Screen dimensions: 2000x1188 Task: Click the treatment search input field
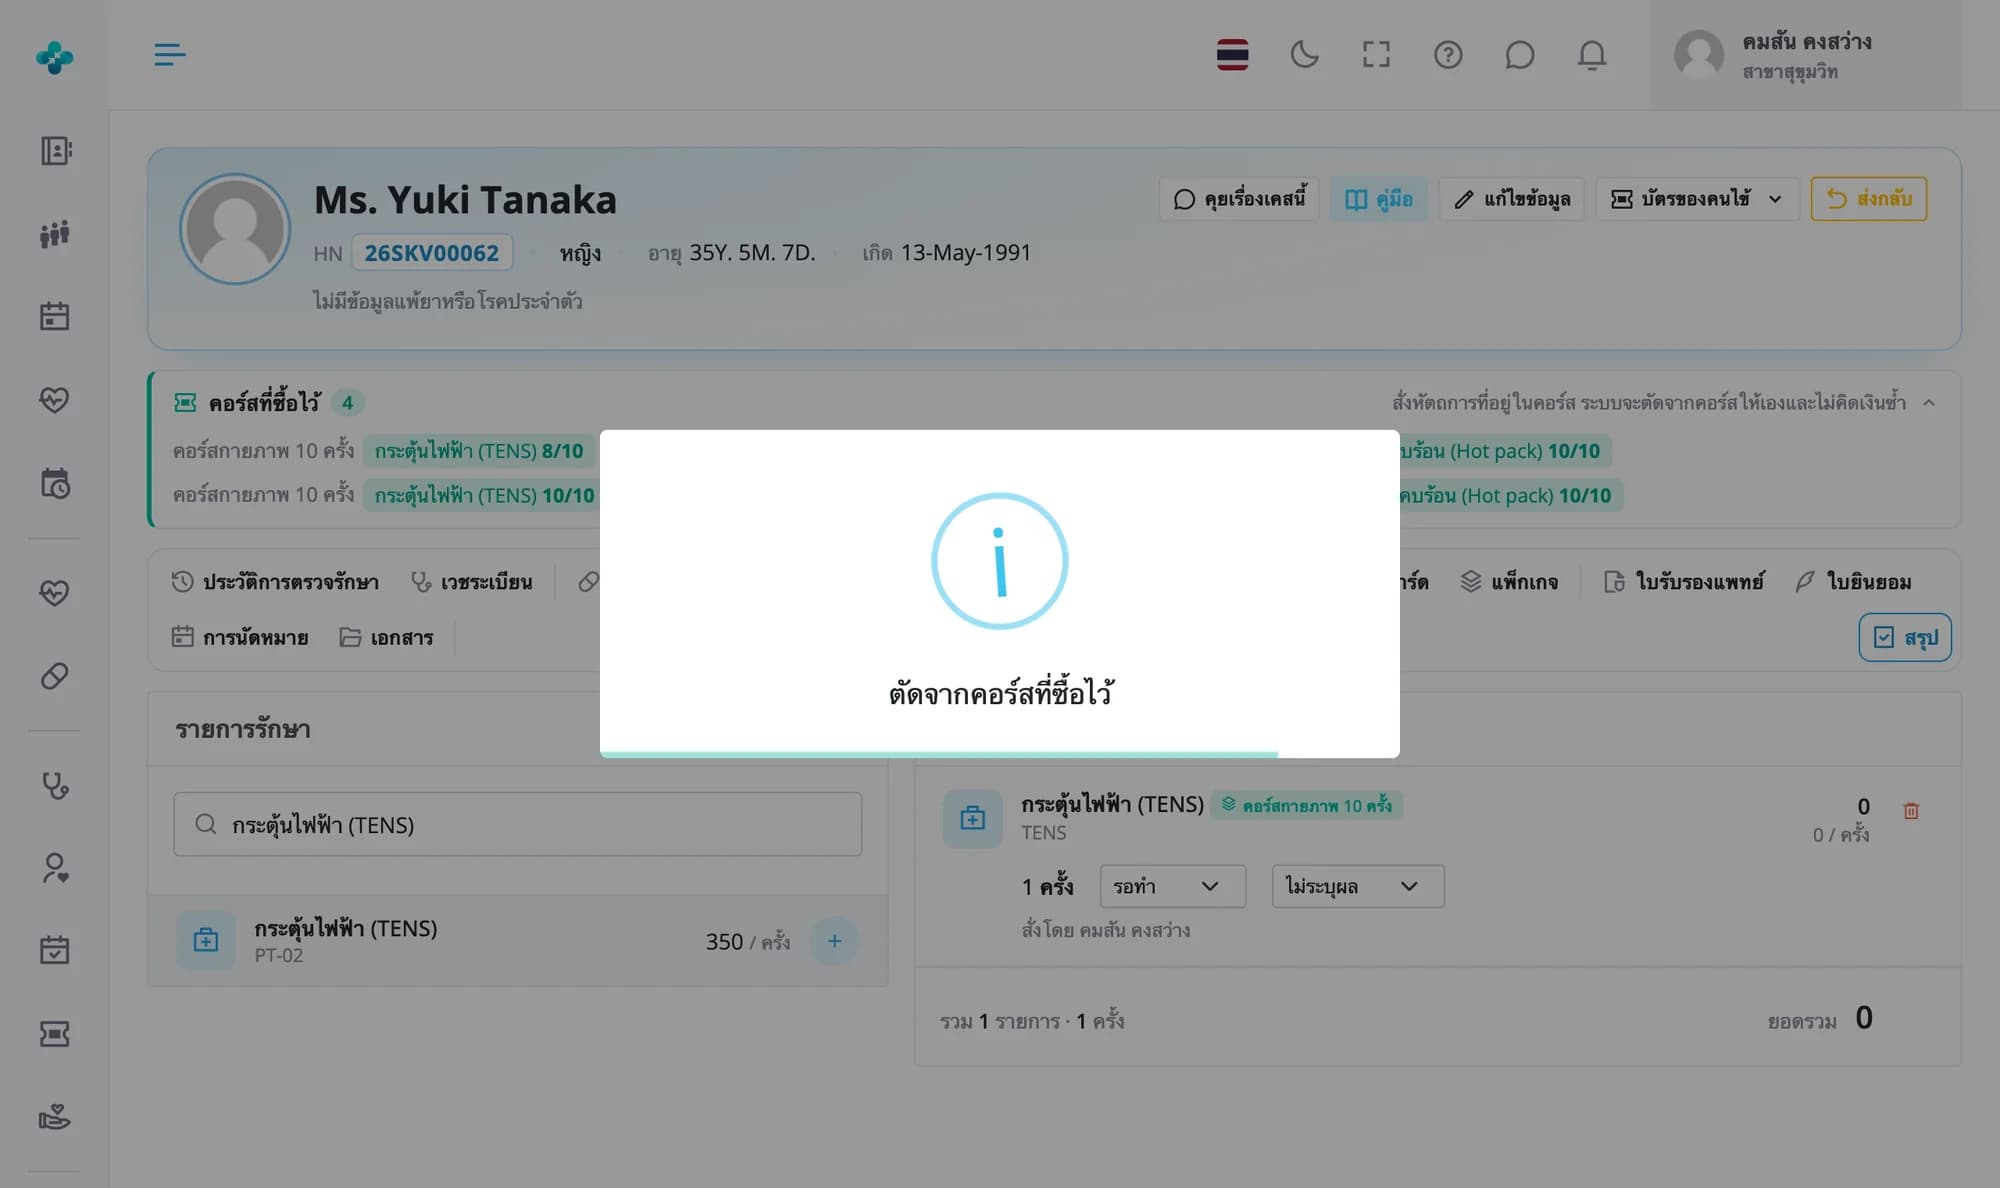point(518,824)
